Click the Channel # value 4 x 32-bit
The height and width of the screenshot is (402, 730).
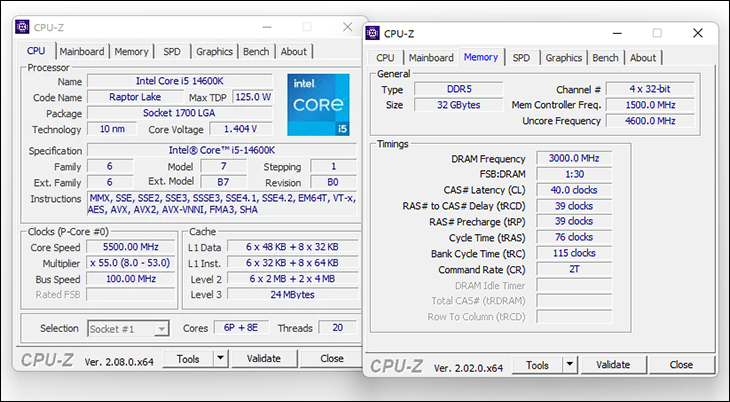[x=650, y=89]
